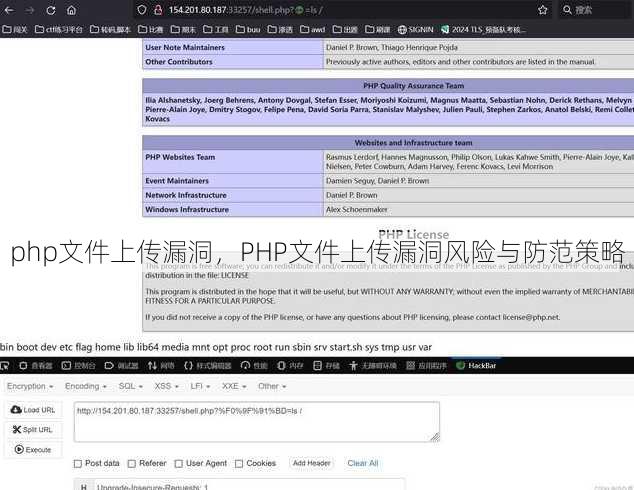Enable the Referer checkbox
Screen dimensions: 634x490
tap(132, 464)
